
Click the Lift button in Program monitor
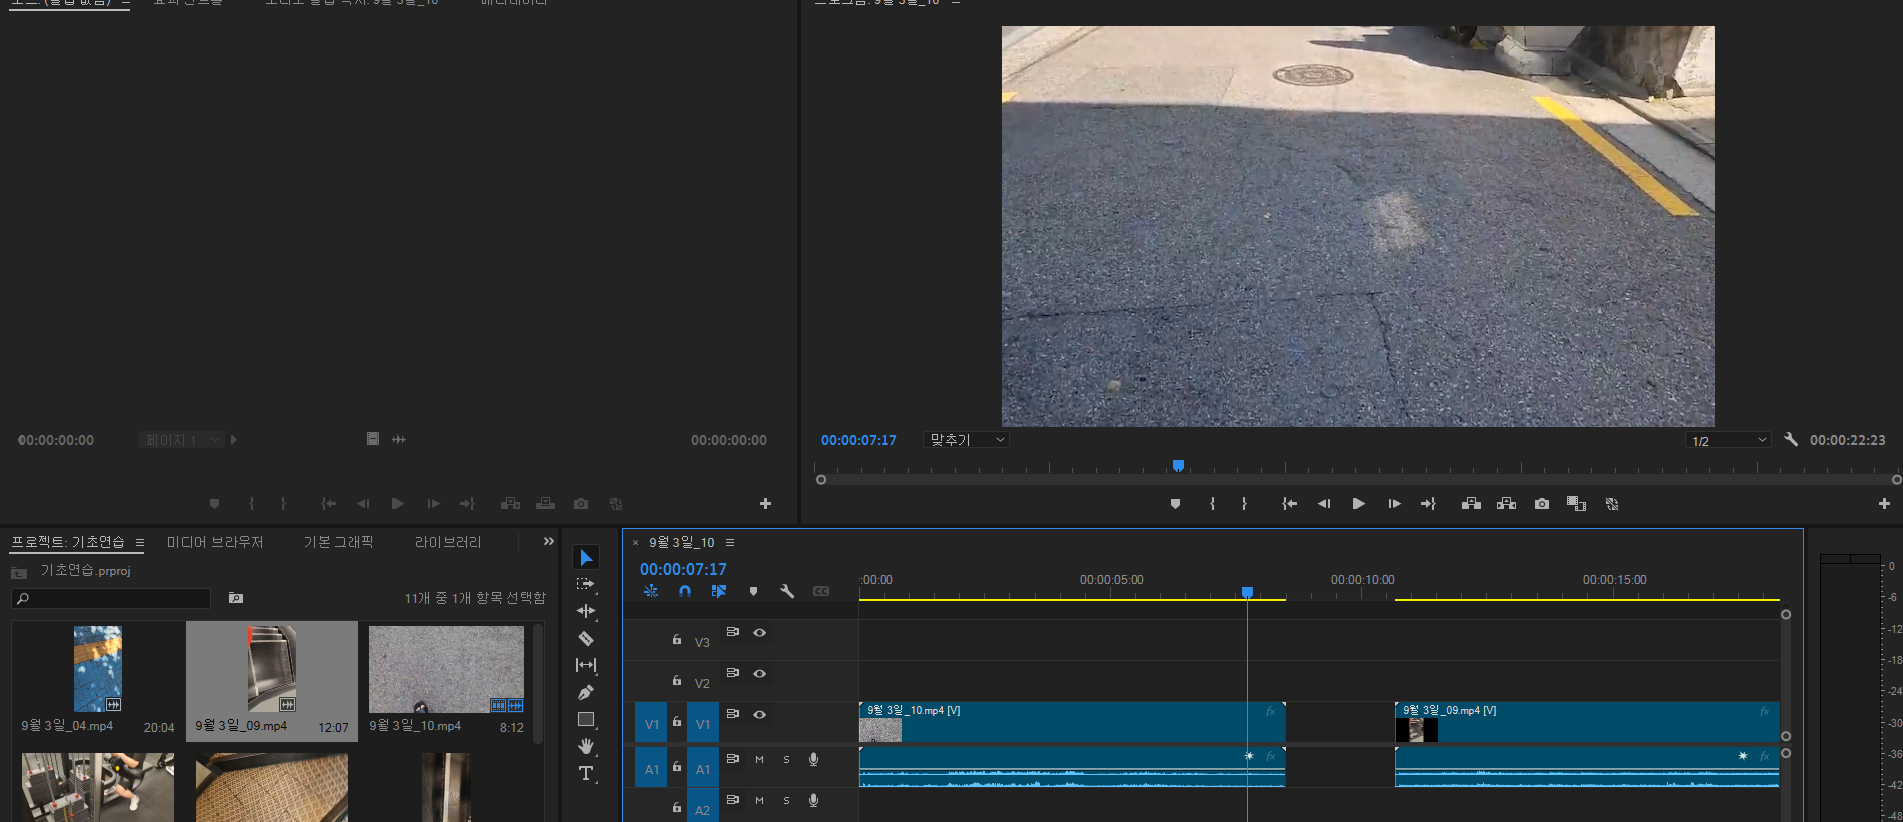(1471, 504)
